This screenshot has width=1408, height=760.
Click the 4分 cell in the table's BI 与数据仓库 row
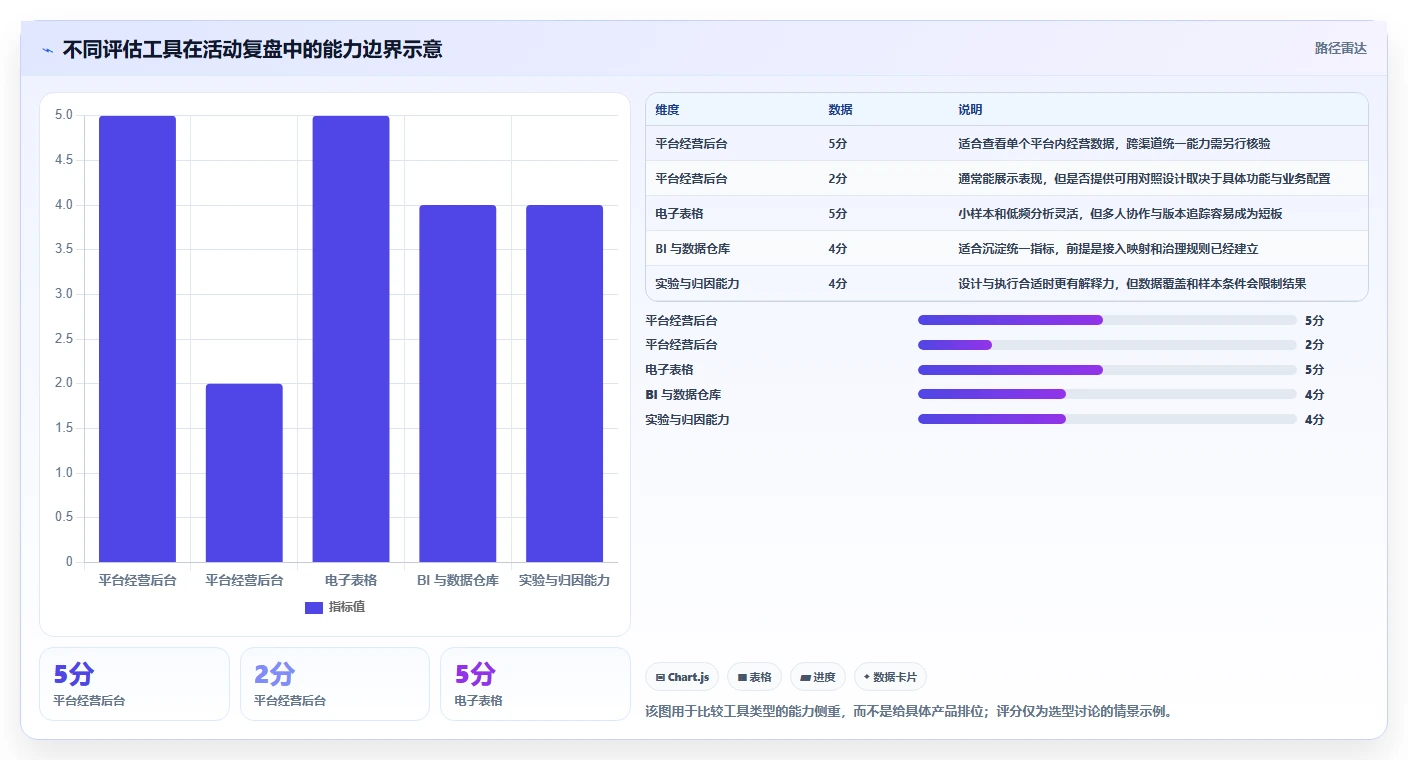point(838,249)
